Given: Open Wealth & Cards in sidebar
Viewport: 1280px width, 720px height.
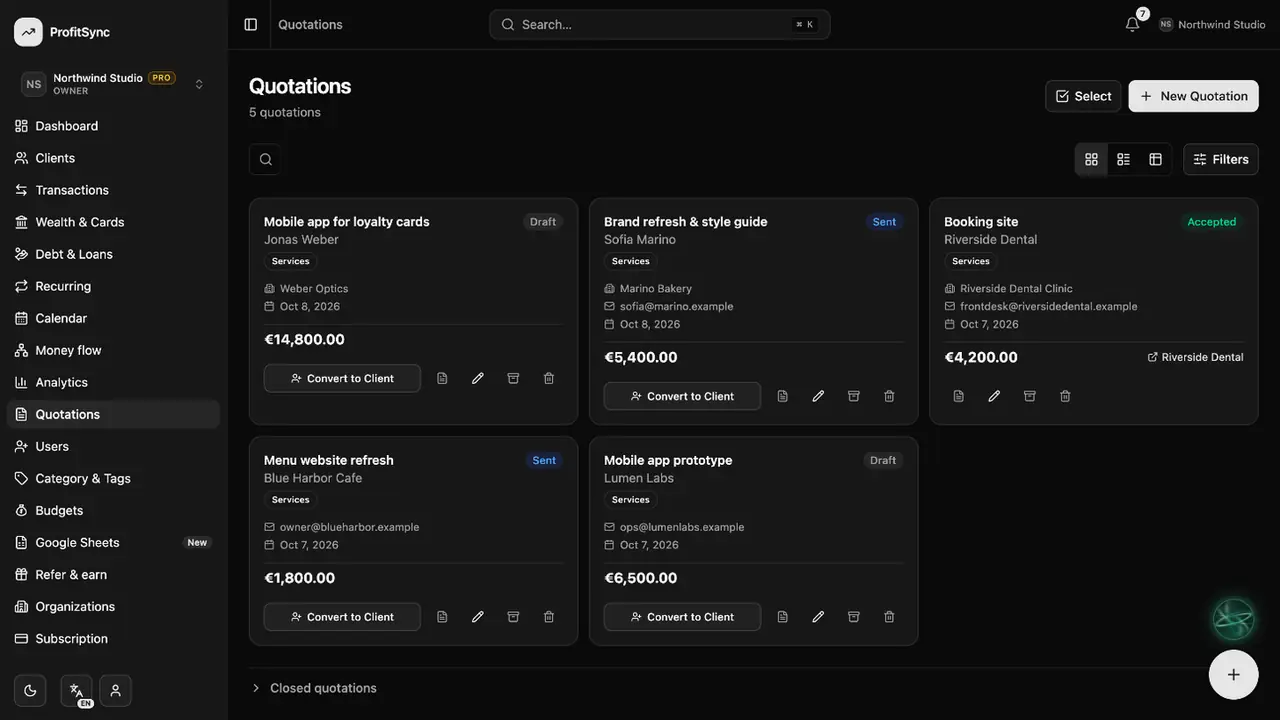Looking at the screenshot, I should click(x=114, y=222).
